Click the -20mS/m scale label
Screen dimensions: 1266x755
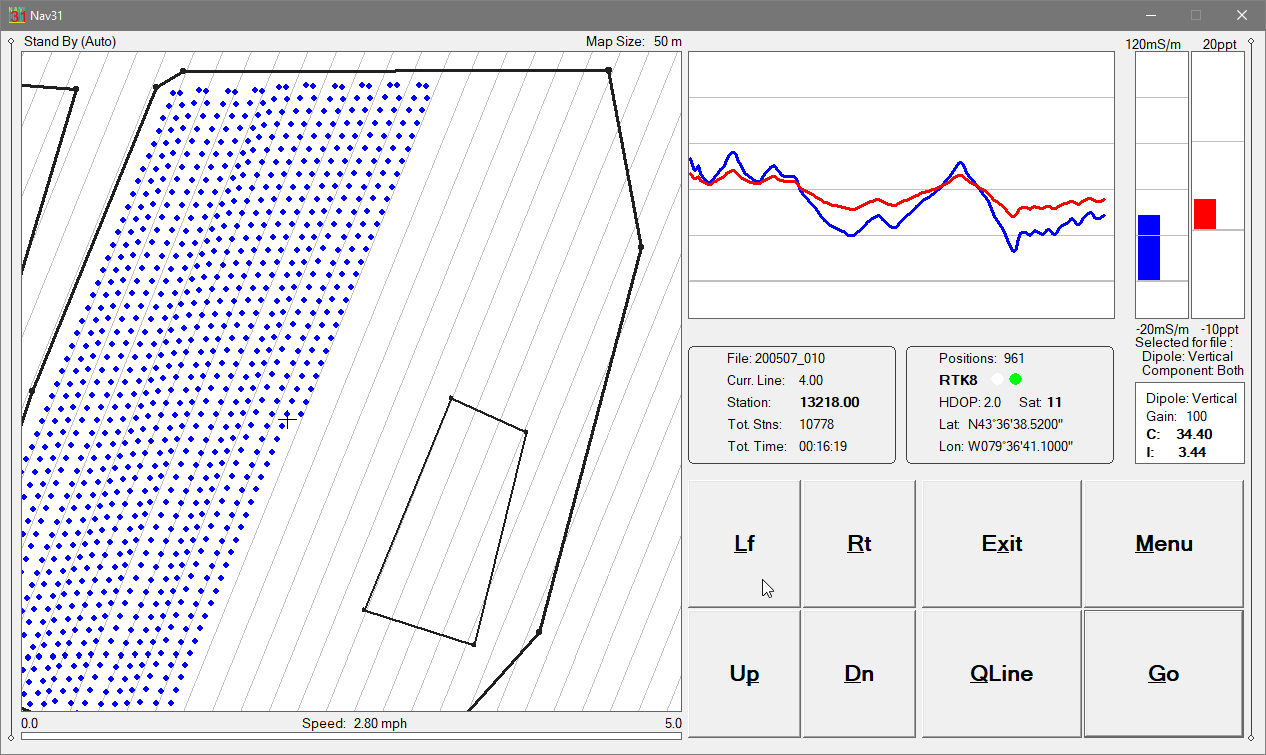pos(1161,329)
